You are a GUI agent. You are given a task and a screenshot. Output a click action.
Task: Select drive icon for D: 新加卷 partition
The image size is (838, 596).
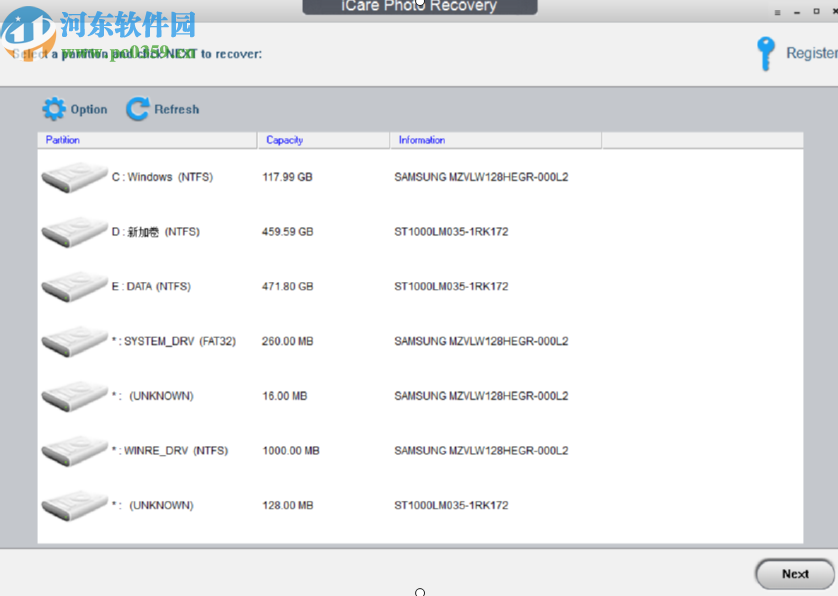coord(74,232)
